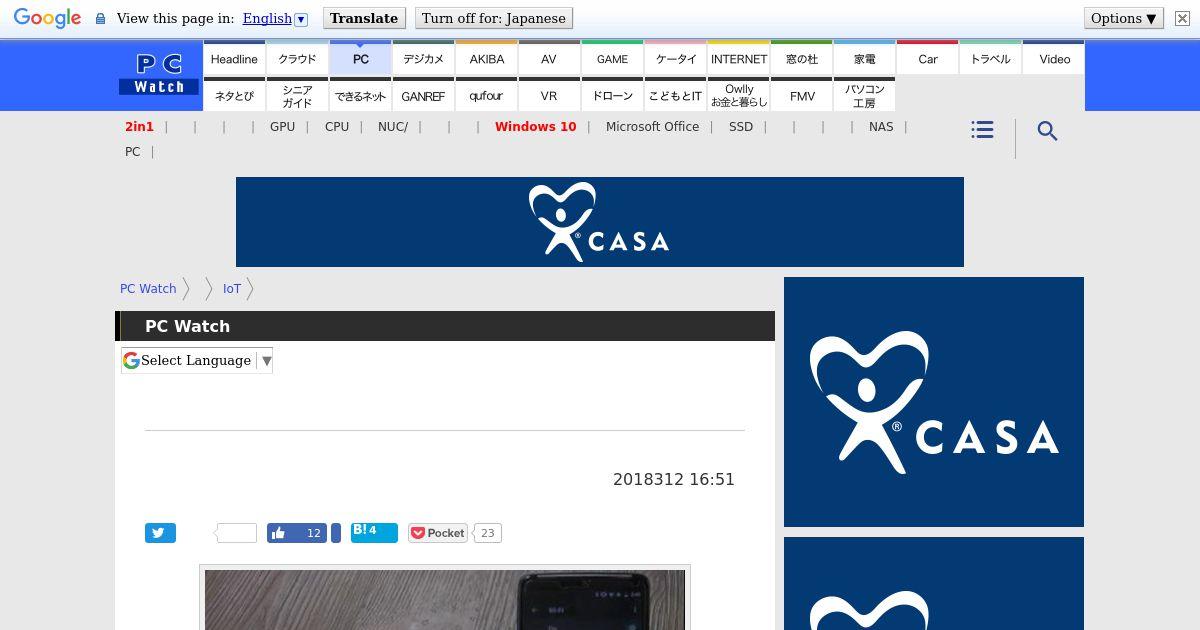
Task: Open the AV tab
Action: [549, 58]
